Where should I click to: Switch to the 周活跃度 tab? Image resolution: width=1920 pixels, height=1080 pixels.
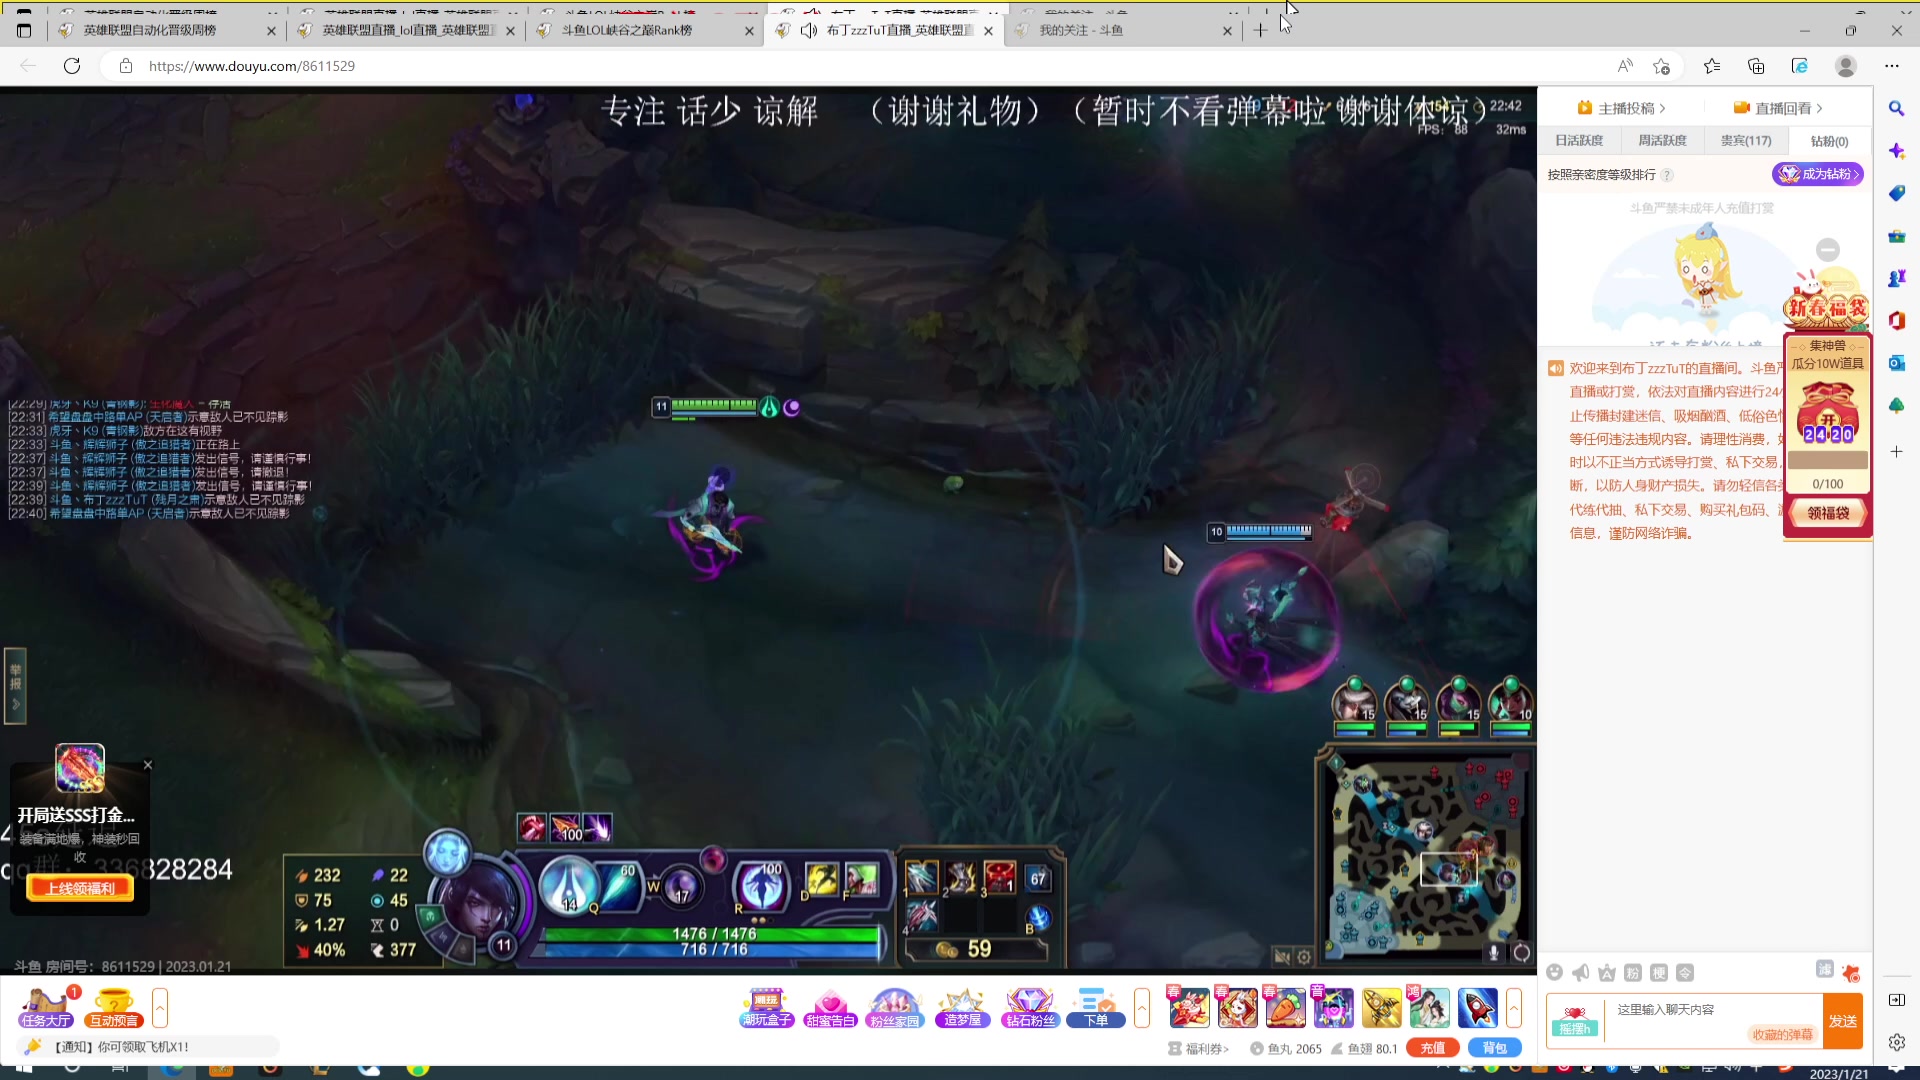tap(1662, 141)
